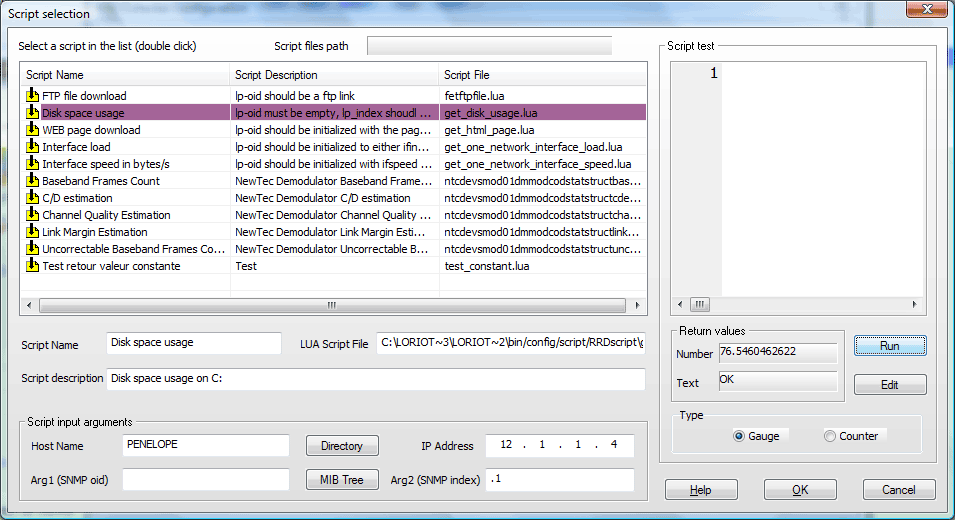Click the 'Ip-oid should be a ftp link' description
This screenshot has height=520, width=955.
(x=295, y=96)
